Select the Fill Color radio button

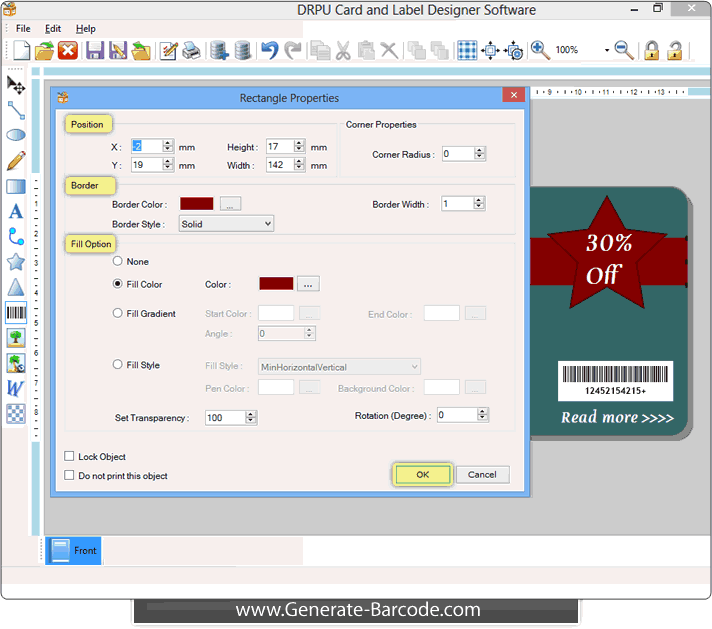[x=118, y=284]
